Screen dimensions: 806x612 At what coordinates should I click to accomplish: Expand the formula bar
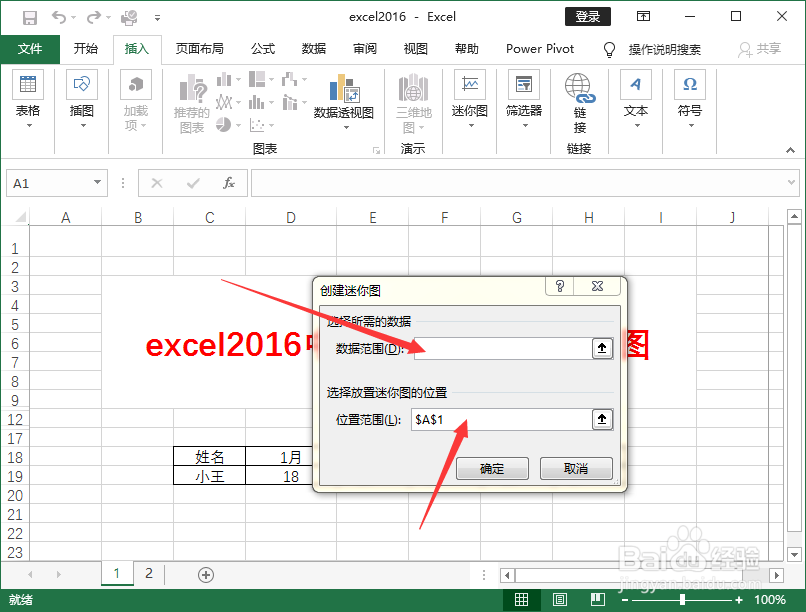pos(791,182)
